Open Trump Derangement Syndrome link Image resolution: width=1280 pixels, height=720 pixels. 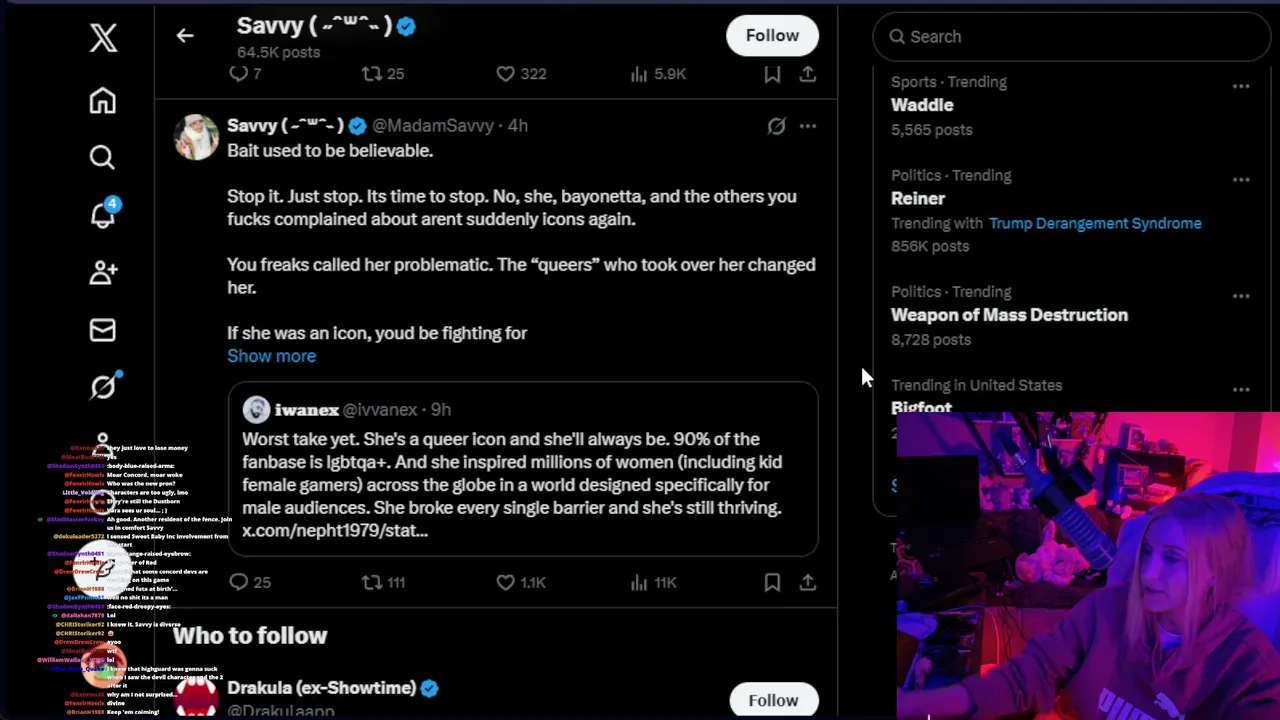click(1095, 223)
